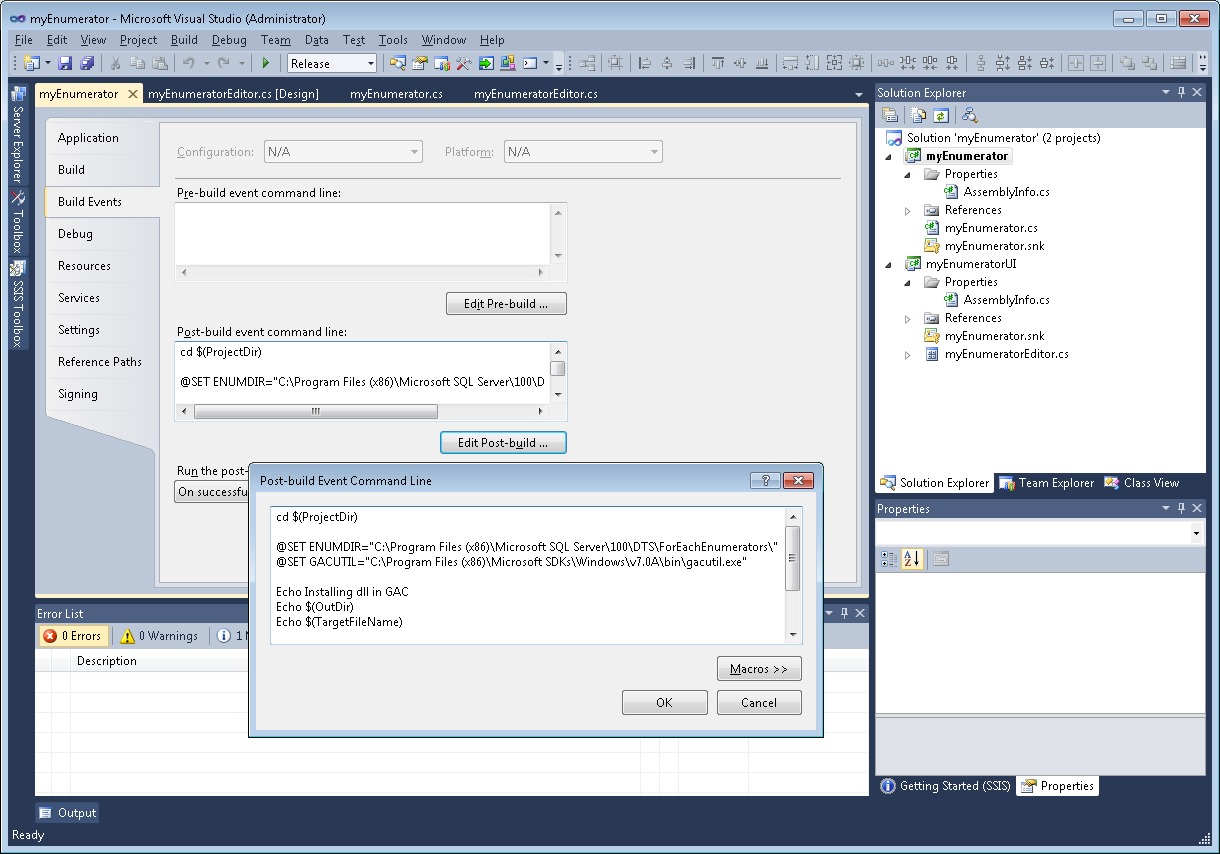Switch to myEnumeratorEditor.cs [Design] tab
This screenshot has width=1220, height=854.
(x=233, y=94)
